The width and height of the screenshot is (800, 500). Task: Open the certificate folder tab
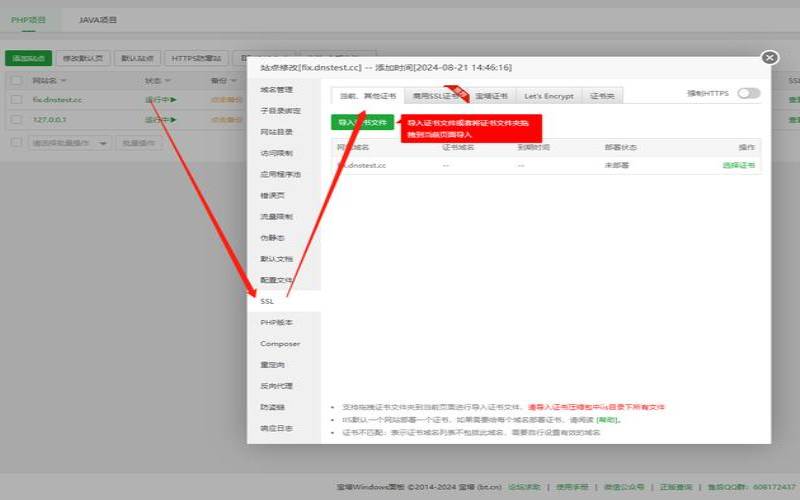(x=602, y=96)
